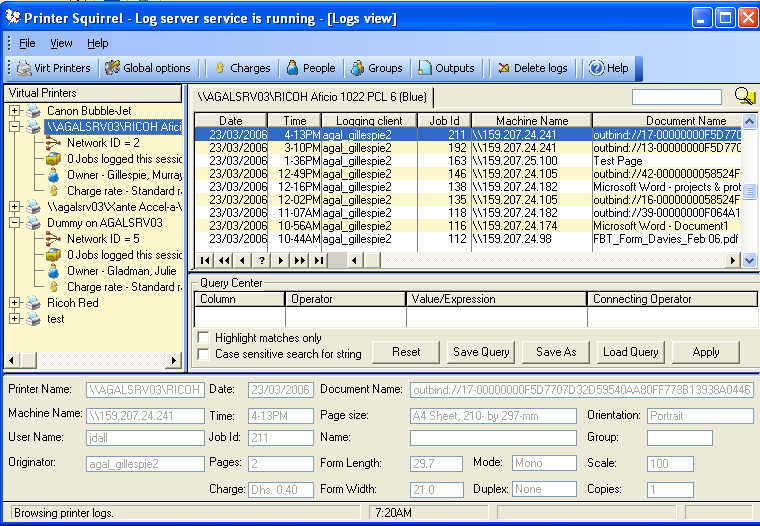Toggle Case sensitive search for string

(x=204, y=354)
